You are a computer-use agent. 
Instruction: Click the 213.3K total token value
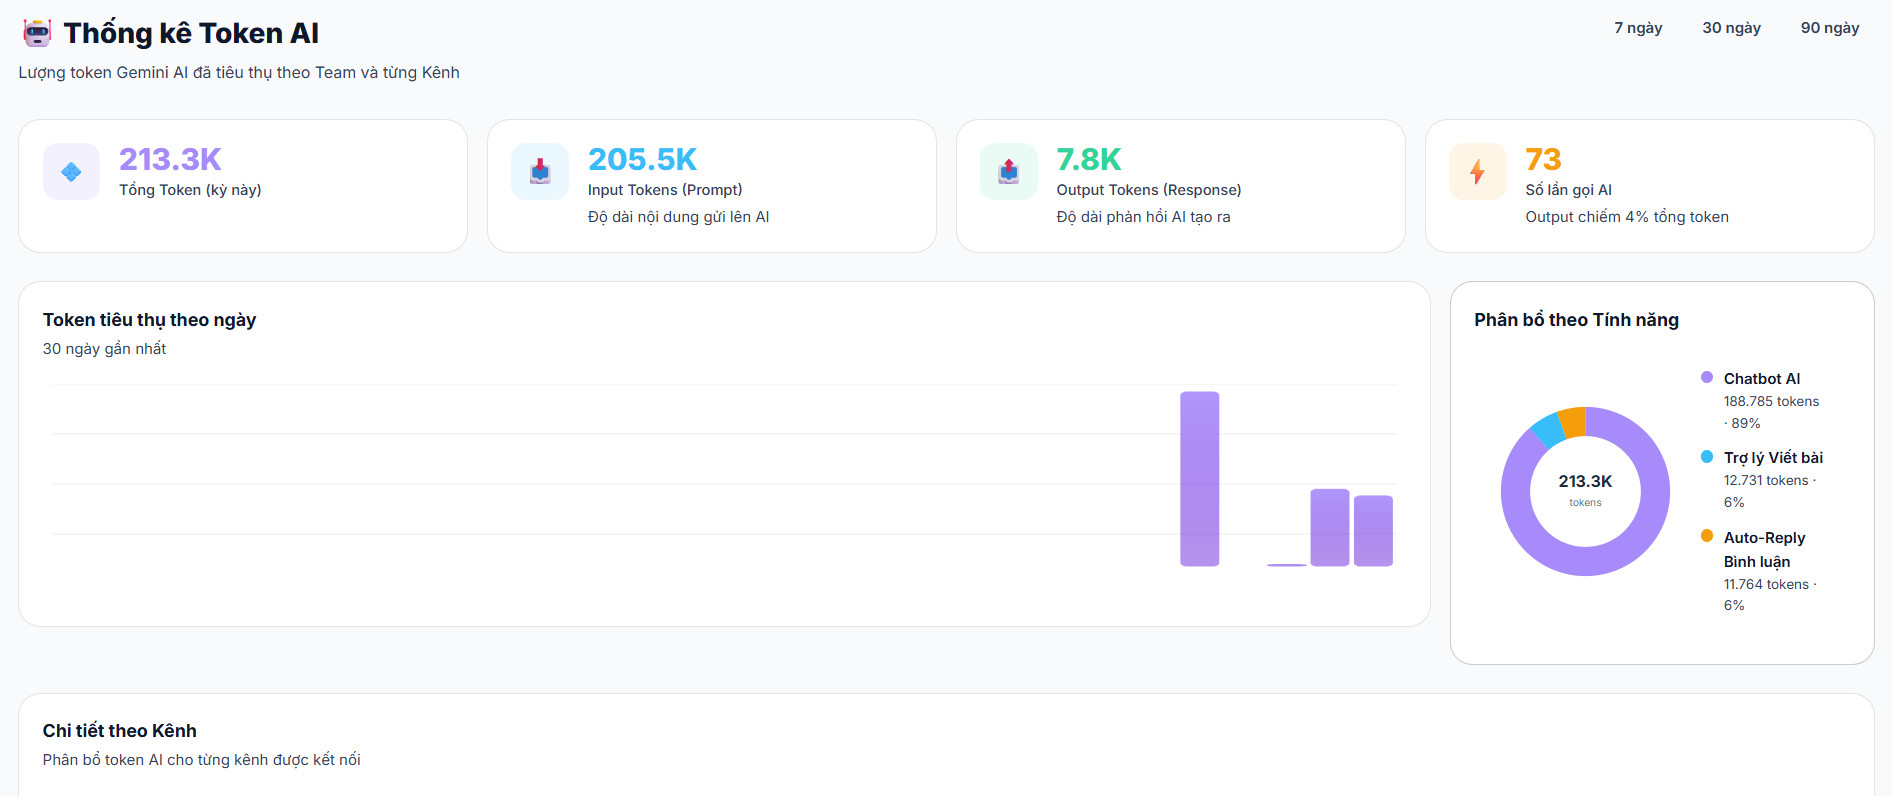[x=170, y=159]
